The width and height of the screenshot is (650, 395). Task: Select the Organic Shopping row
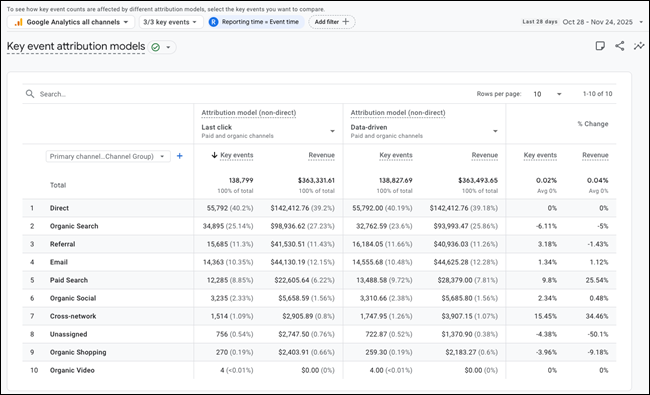(319, 352)
